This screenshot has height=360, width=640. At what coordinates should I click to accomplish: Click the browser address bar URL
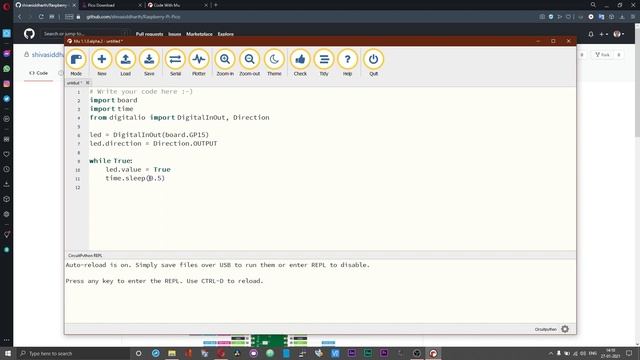coord(133,17)
